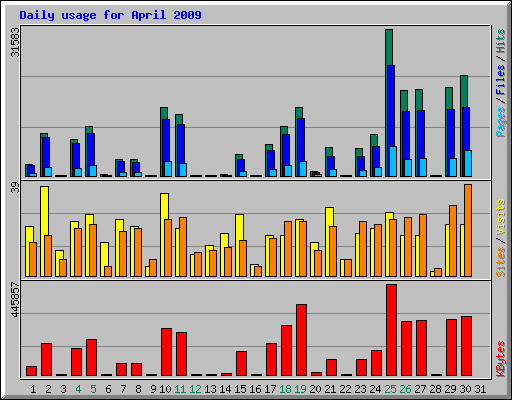Viewport: 512px width, 400px height.
Task: Click the yellow 'Visits' legend label
Action: coord(501,217)
